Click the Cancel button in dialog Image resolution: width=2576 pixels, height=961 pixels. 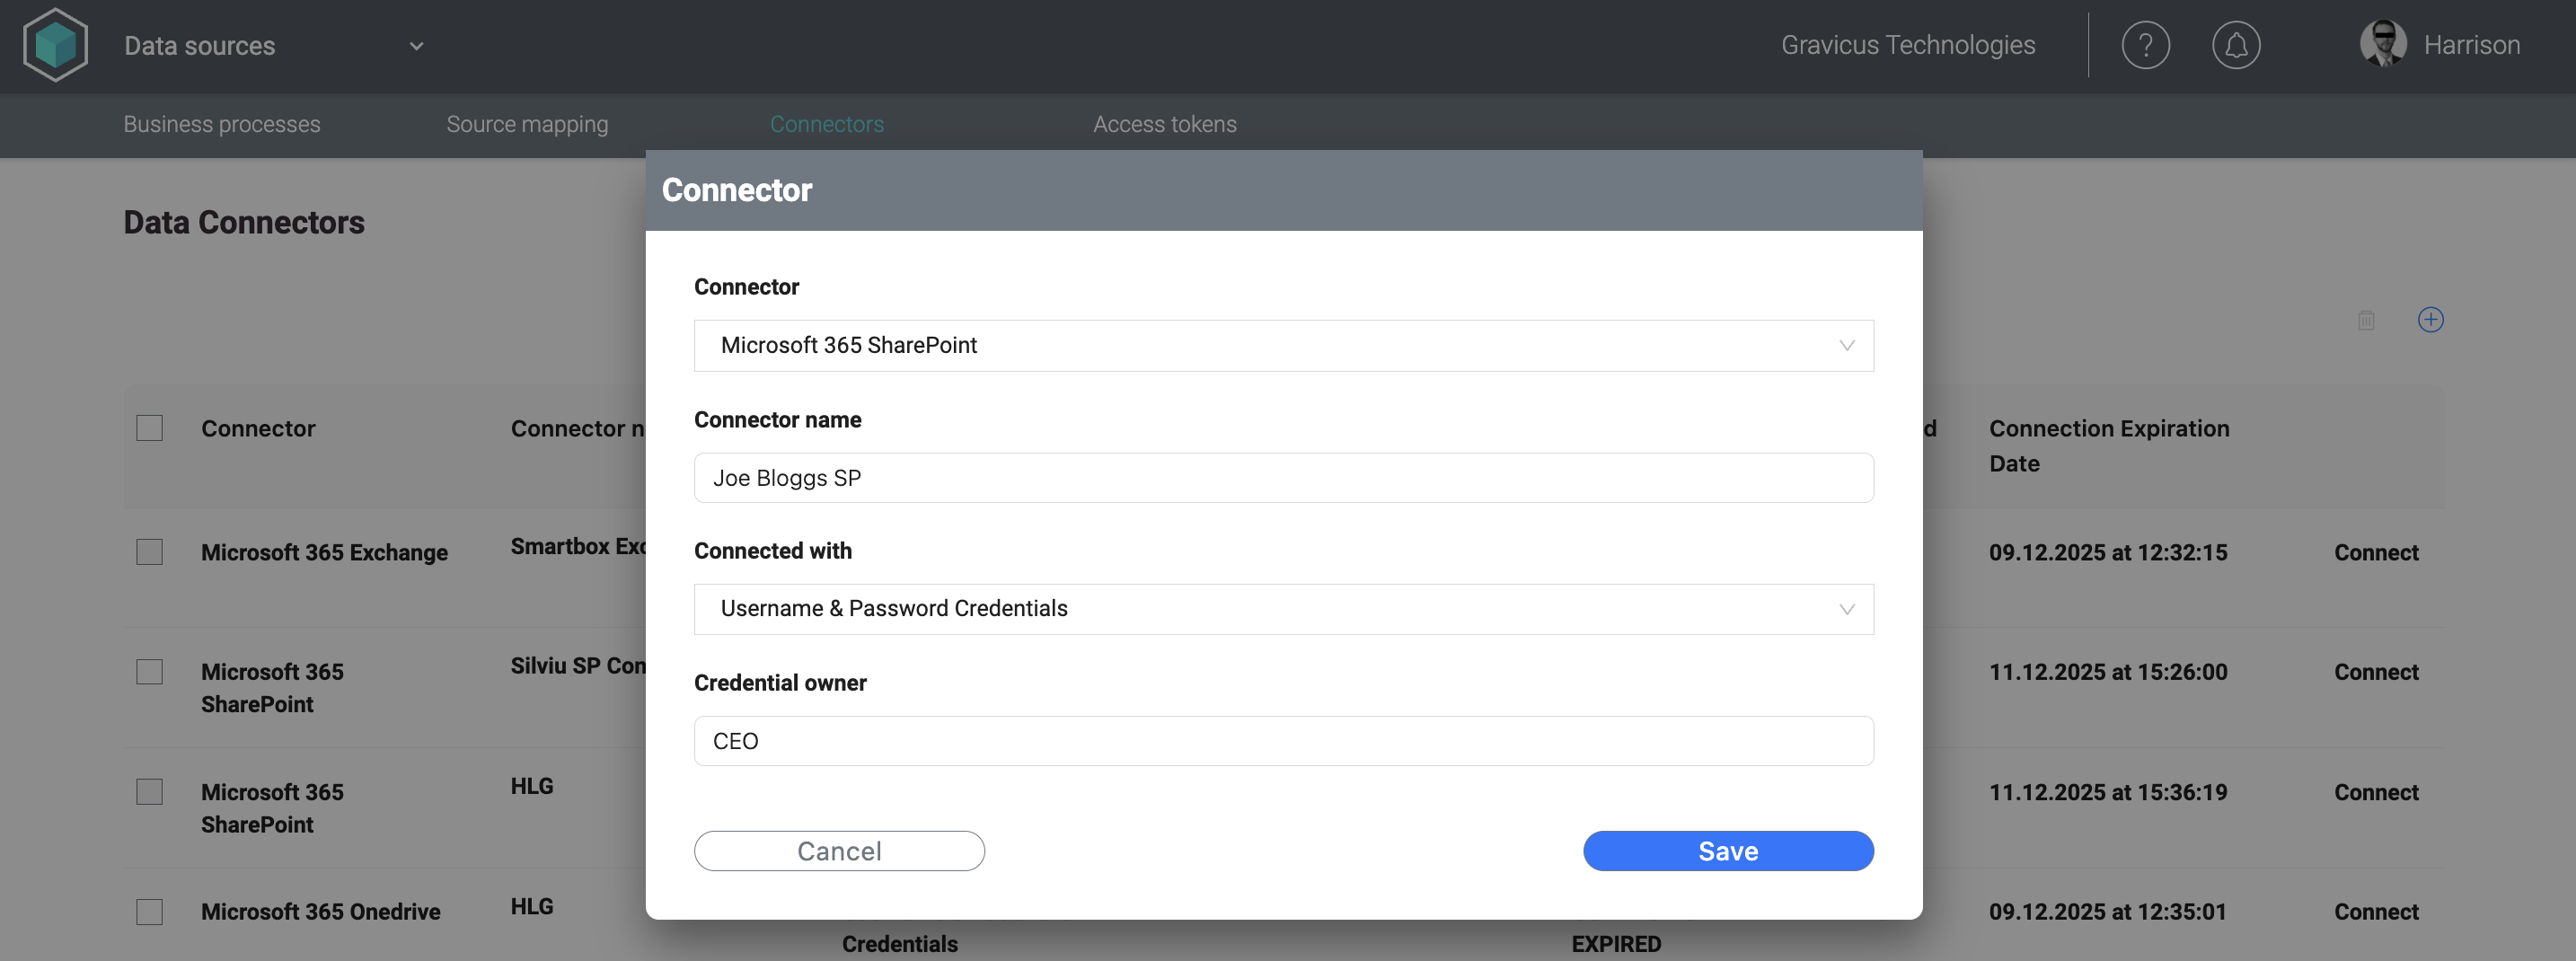[x=839, y=851]
